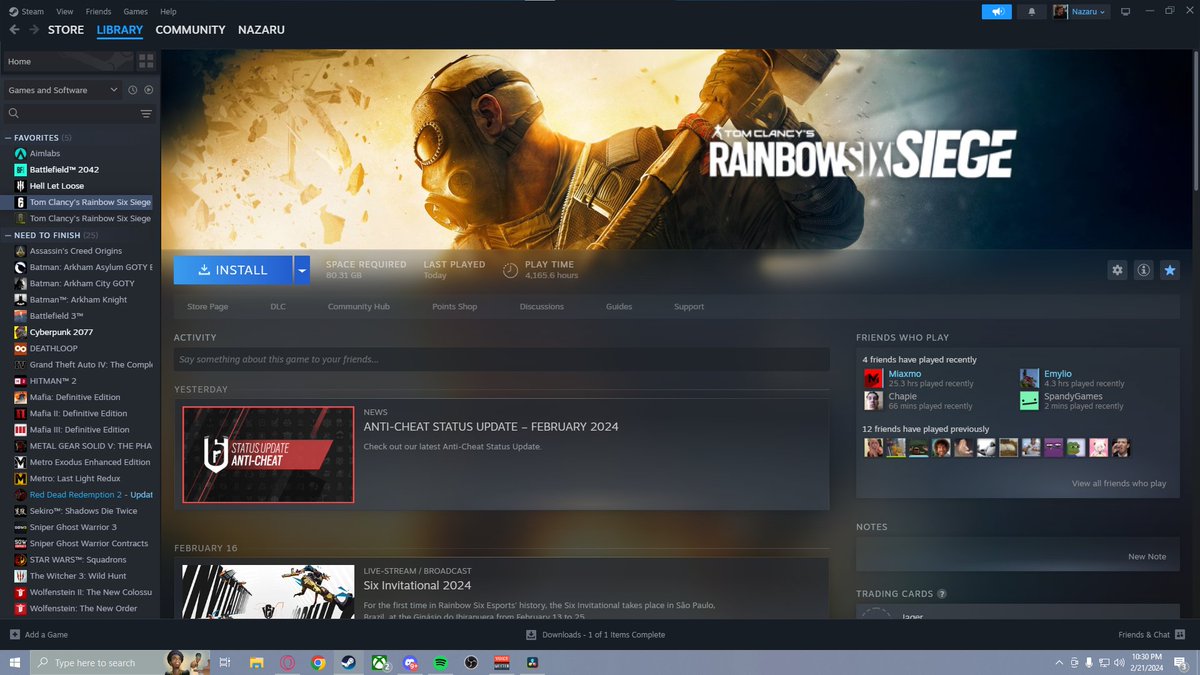Image resolution: width=1200 pixels, height=675 pixels.
Task: Open the Help menu
Action: 168,12
